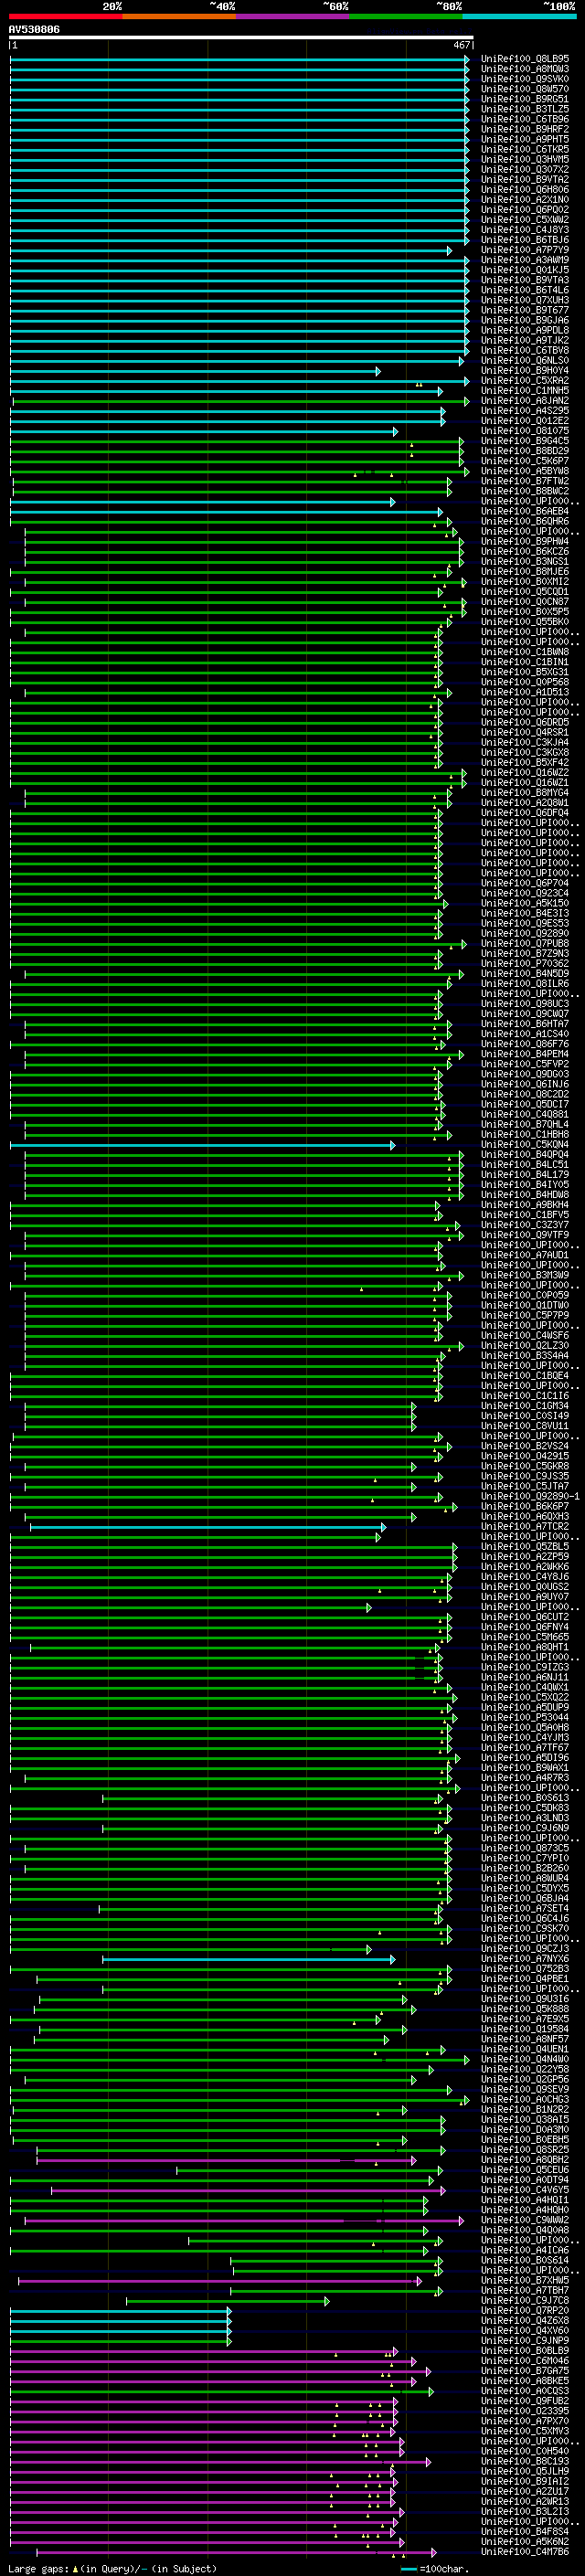585x2576 pixels.
Task: Click the UniRef100_Q86F76 label
Action: 525,1044
